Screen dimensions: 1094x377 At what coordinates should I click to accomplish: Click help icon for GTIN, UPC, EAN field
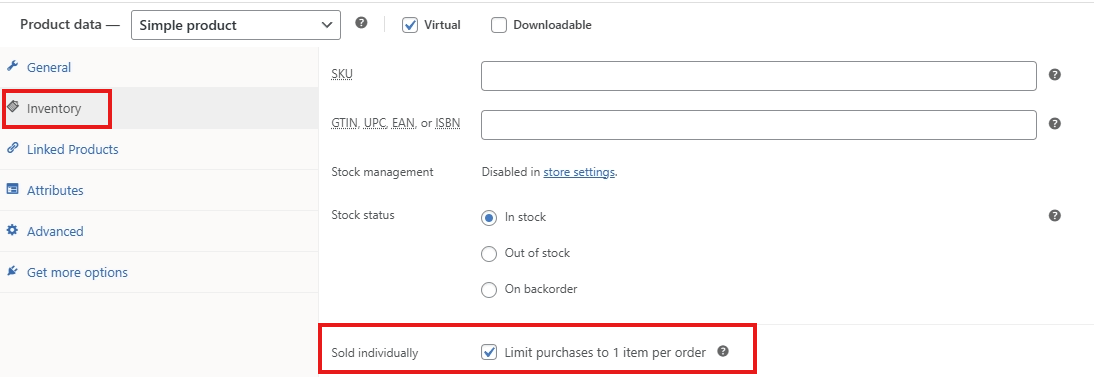click(1055, 124)
